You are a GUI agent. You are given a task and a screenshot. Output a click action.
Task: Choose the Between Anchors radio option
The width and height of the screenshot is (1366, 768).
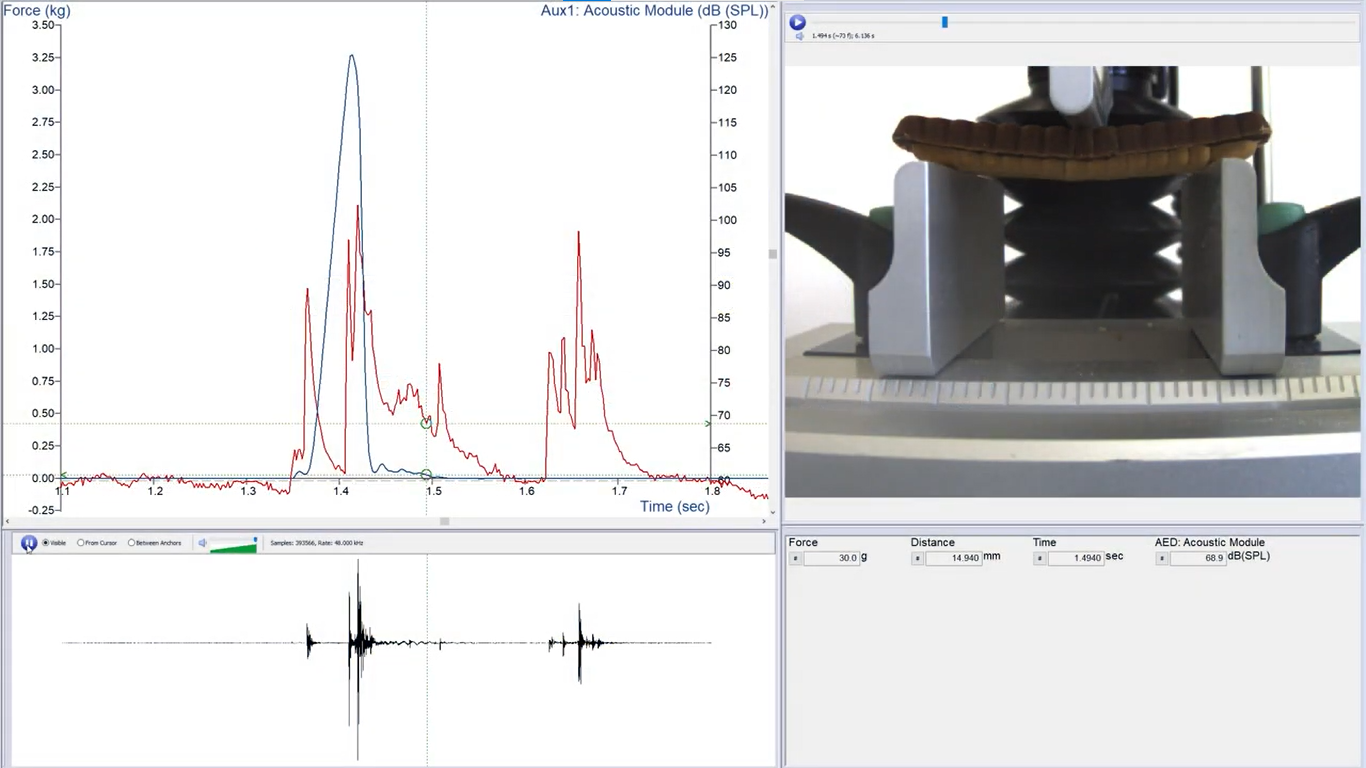(x=132, y=543)
